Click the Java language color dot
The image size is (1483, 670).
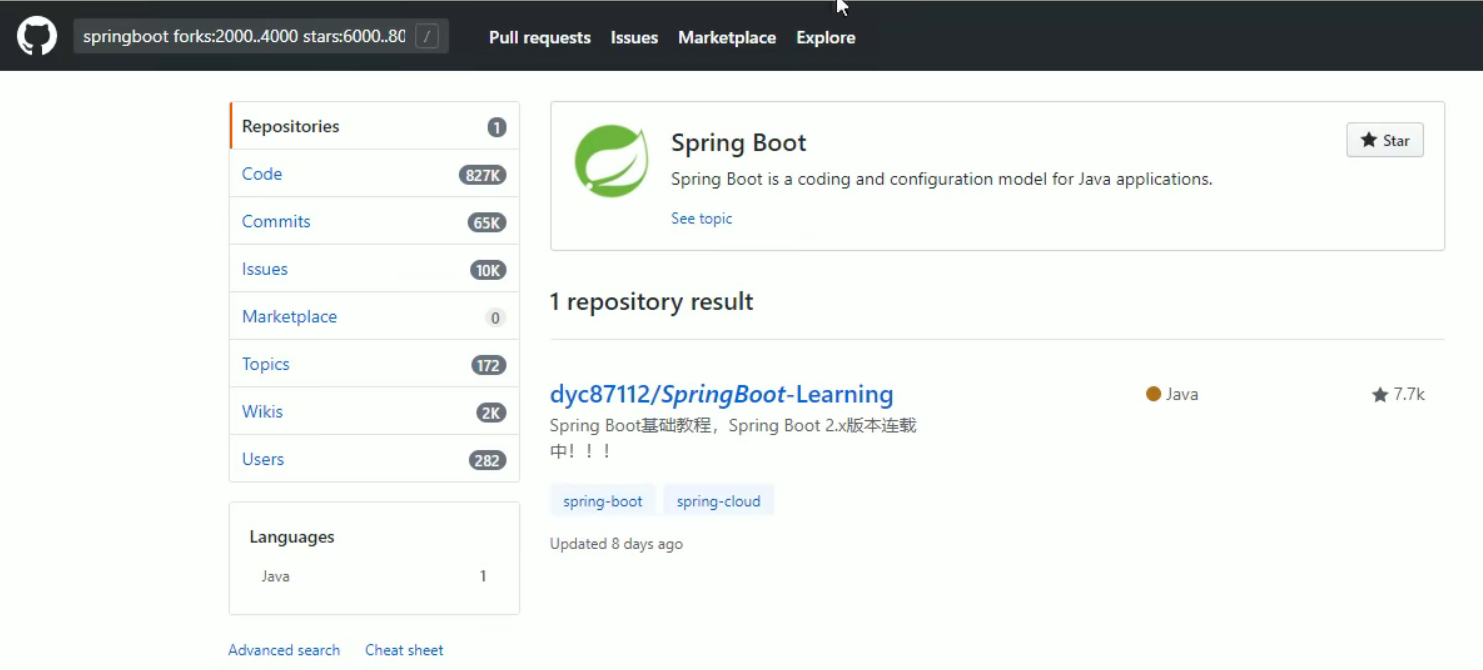[1153, 394]
